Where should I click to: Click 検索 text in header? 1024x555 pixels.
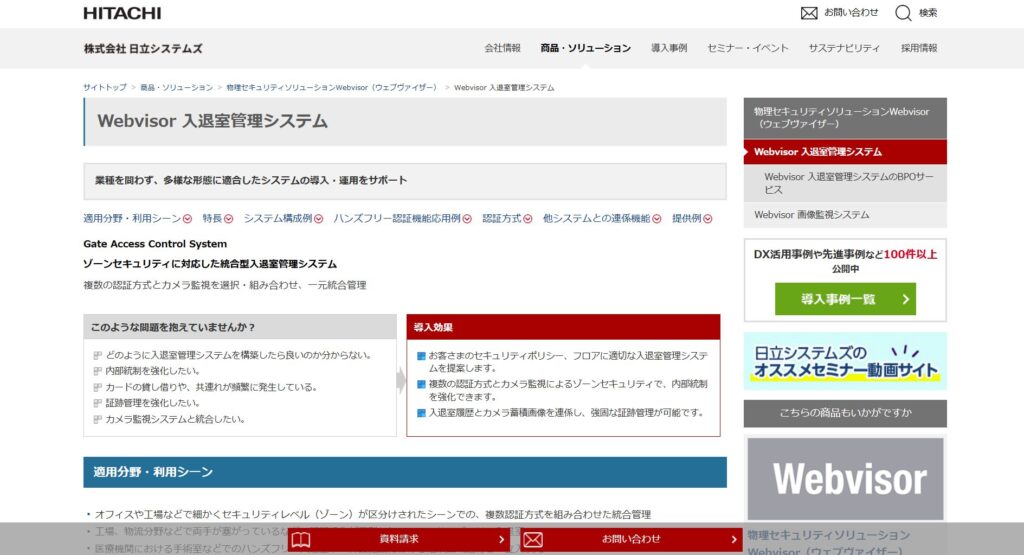click(x=928, y=12)
